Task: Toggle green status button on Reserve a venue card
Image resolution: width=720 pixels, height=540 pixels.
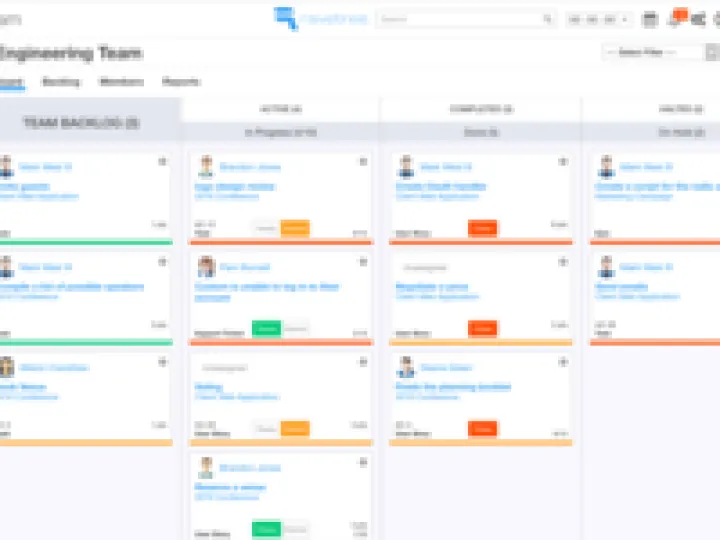Action: [x=266, y=529]
